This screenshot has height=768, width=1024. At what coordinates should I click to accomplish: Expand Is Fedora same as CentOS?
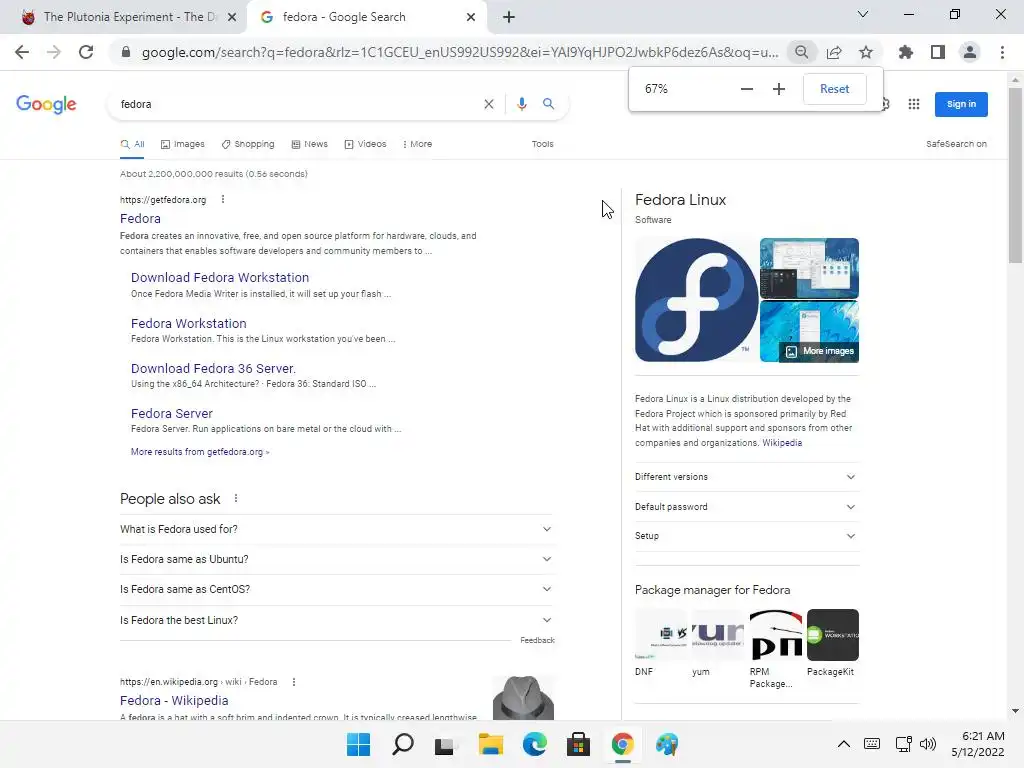click(x=336, y=589)
